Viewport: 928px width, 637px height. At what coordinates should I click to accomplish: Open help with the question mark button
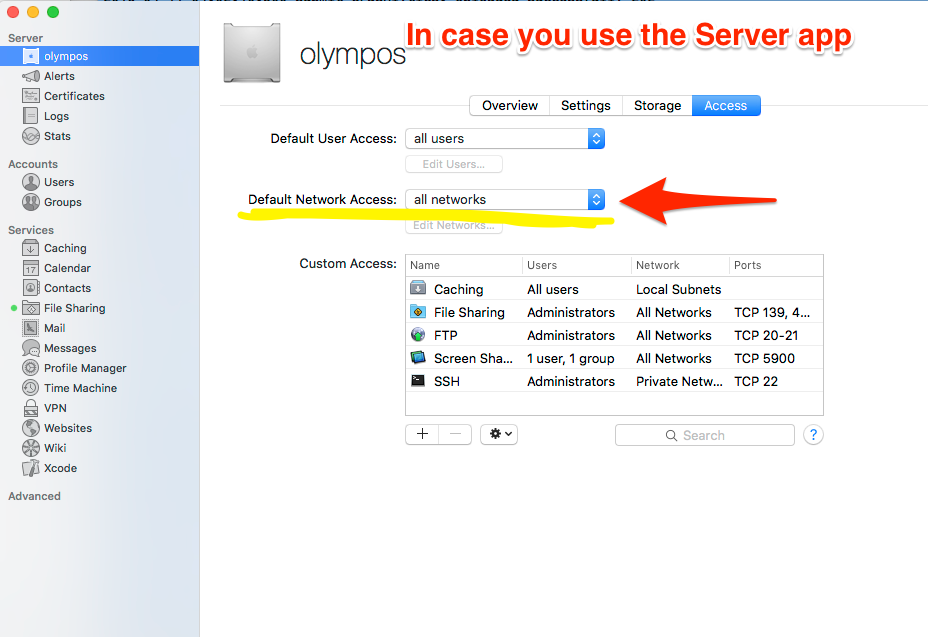tap(813, 435)
